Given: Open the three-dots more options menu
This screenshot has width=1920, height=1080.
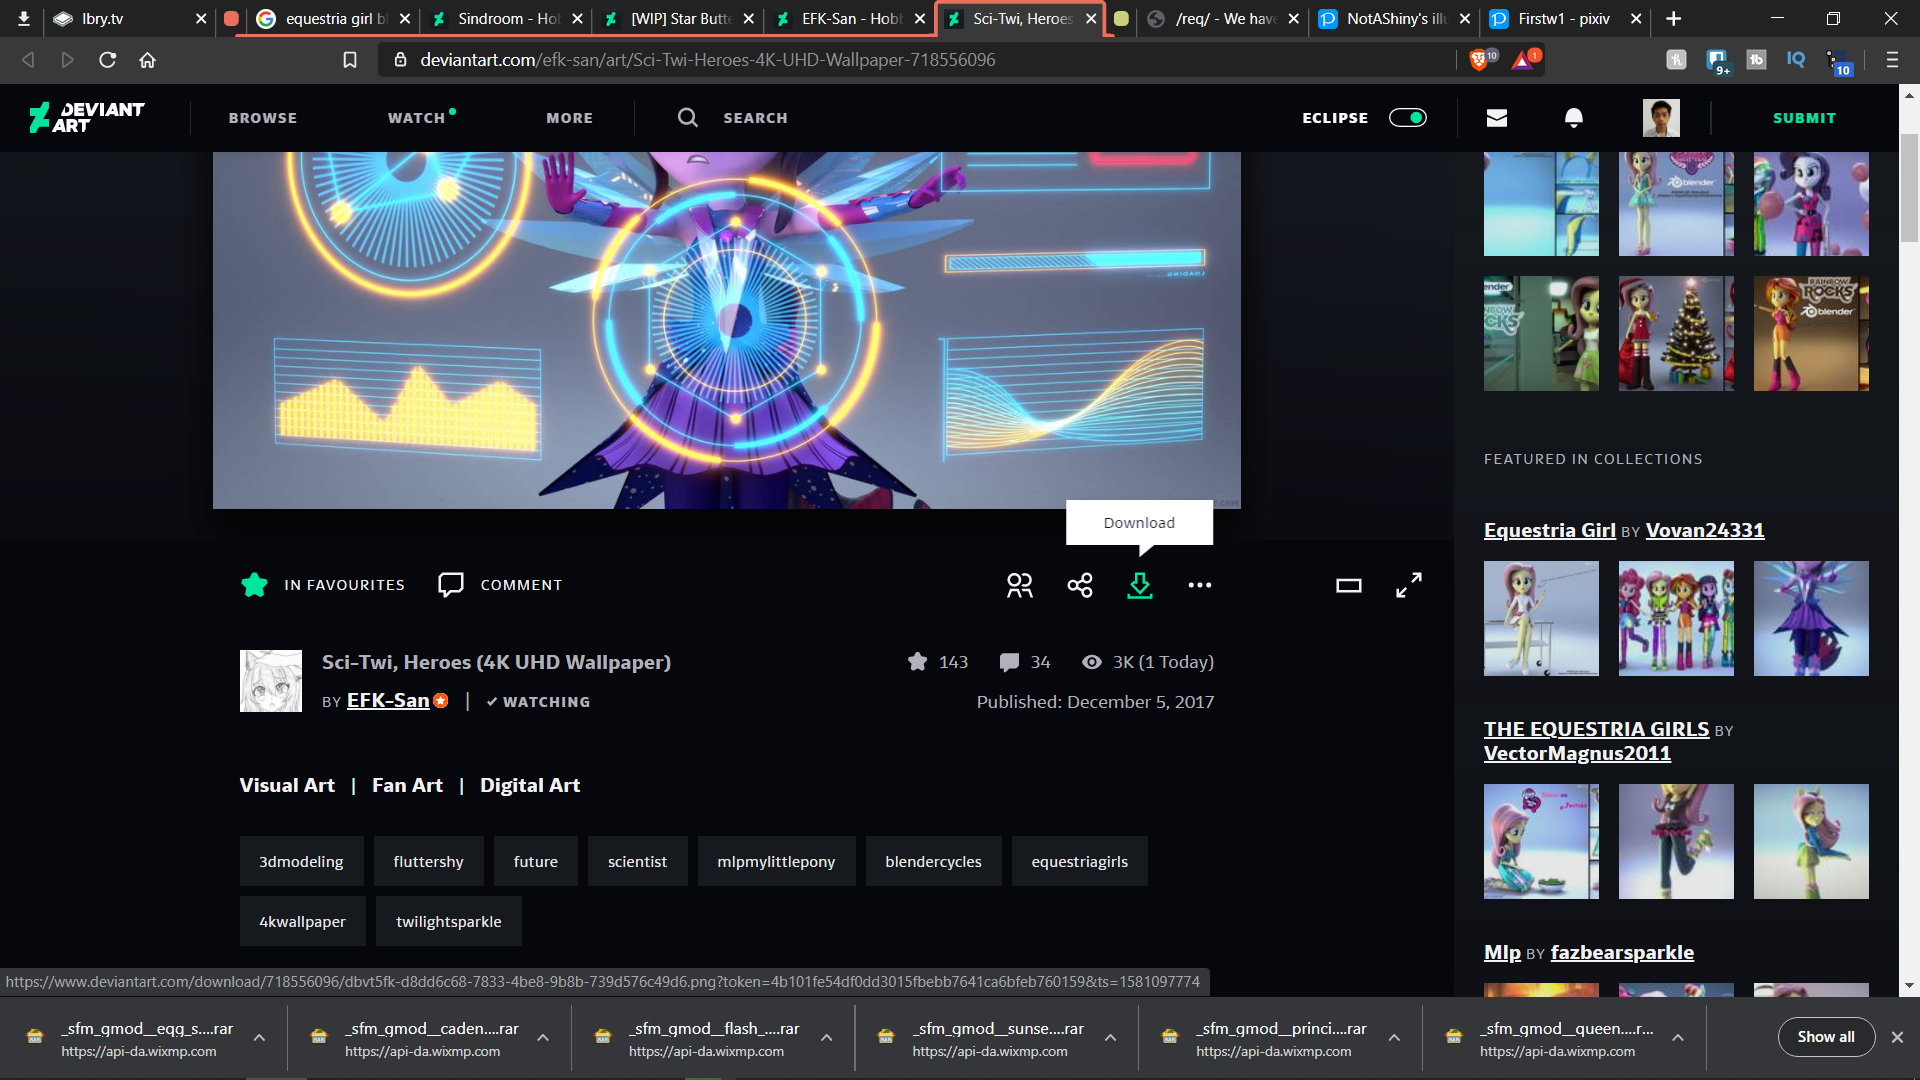Looking at the screenshot, I should coord(1200,585).
